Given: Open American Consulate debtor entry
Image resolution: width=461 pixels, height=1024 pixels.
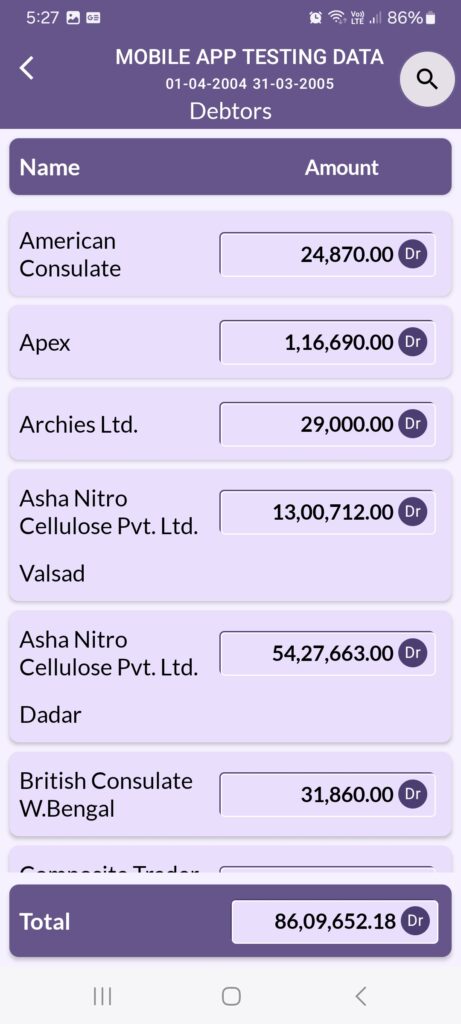Looking at the screenshot, I should tap(230, 254).
